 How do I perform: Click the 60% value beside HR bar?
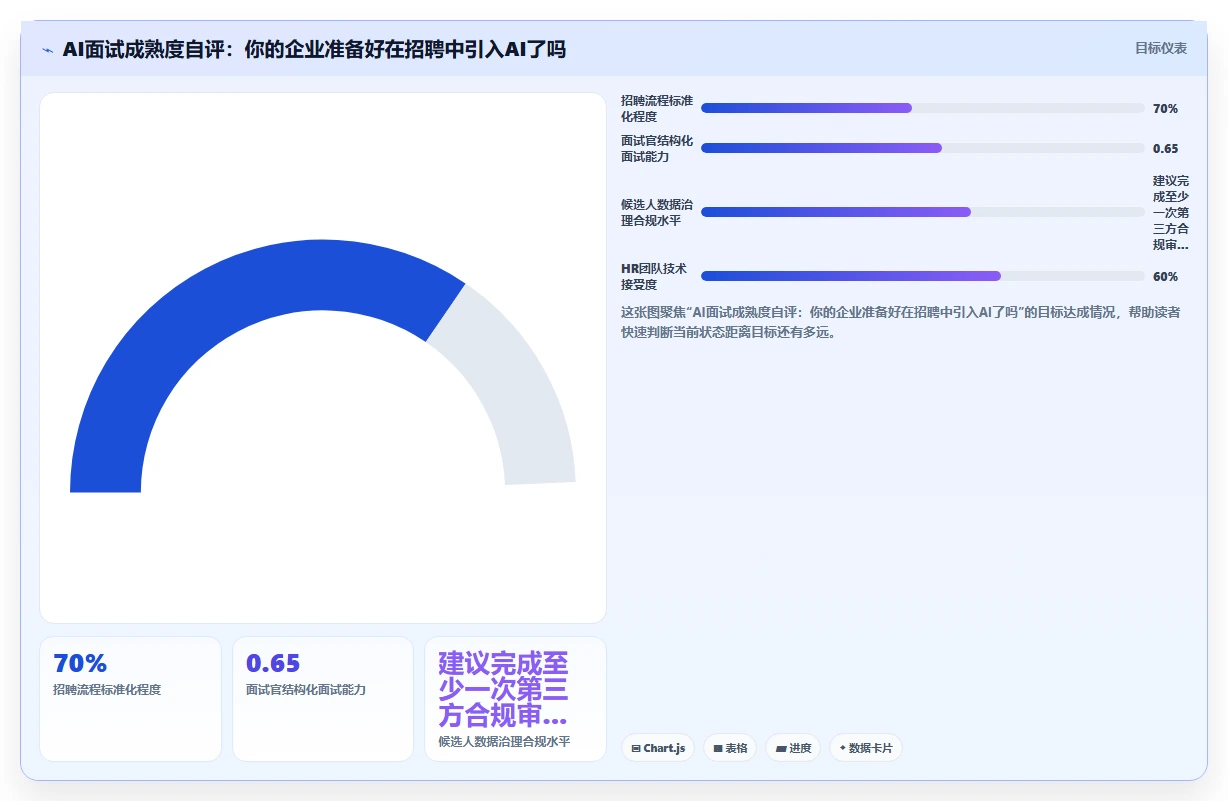tap(1165, 276)
